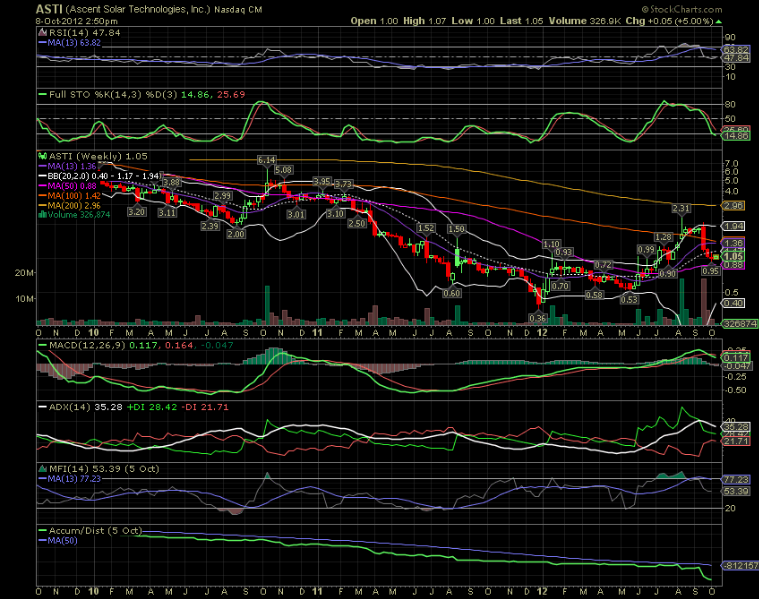Click the Open 1.00 quote value

[x=374, y=21]
